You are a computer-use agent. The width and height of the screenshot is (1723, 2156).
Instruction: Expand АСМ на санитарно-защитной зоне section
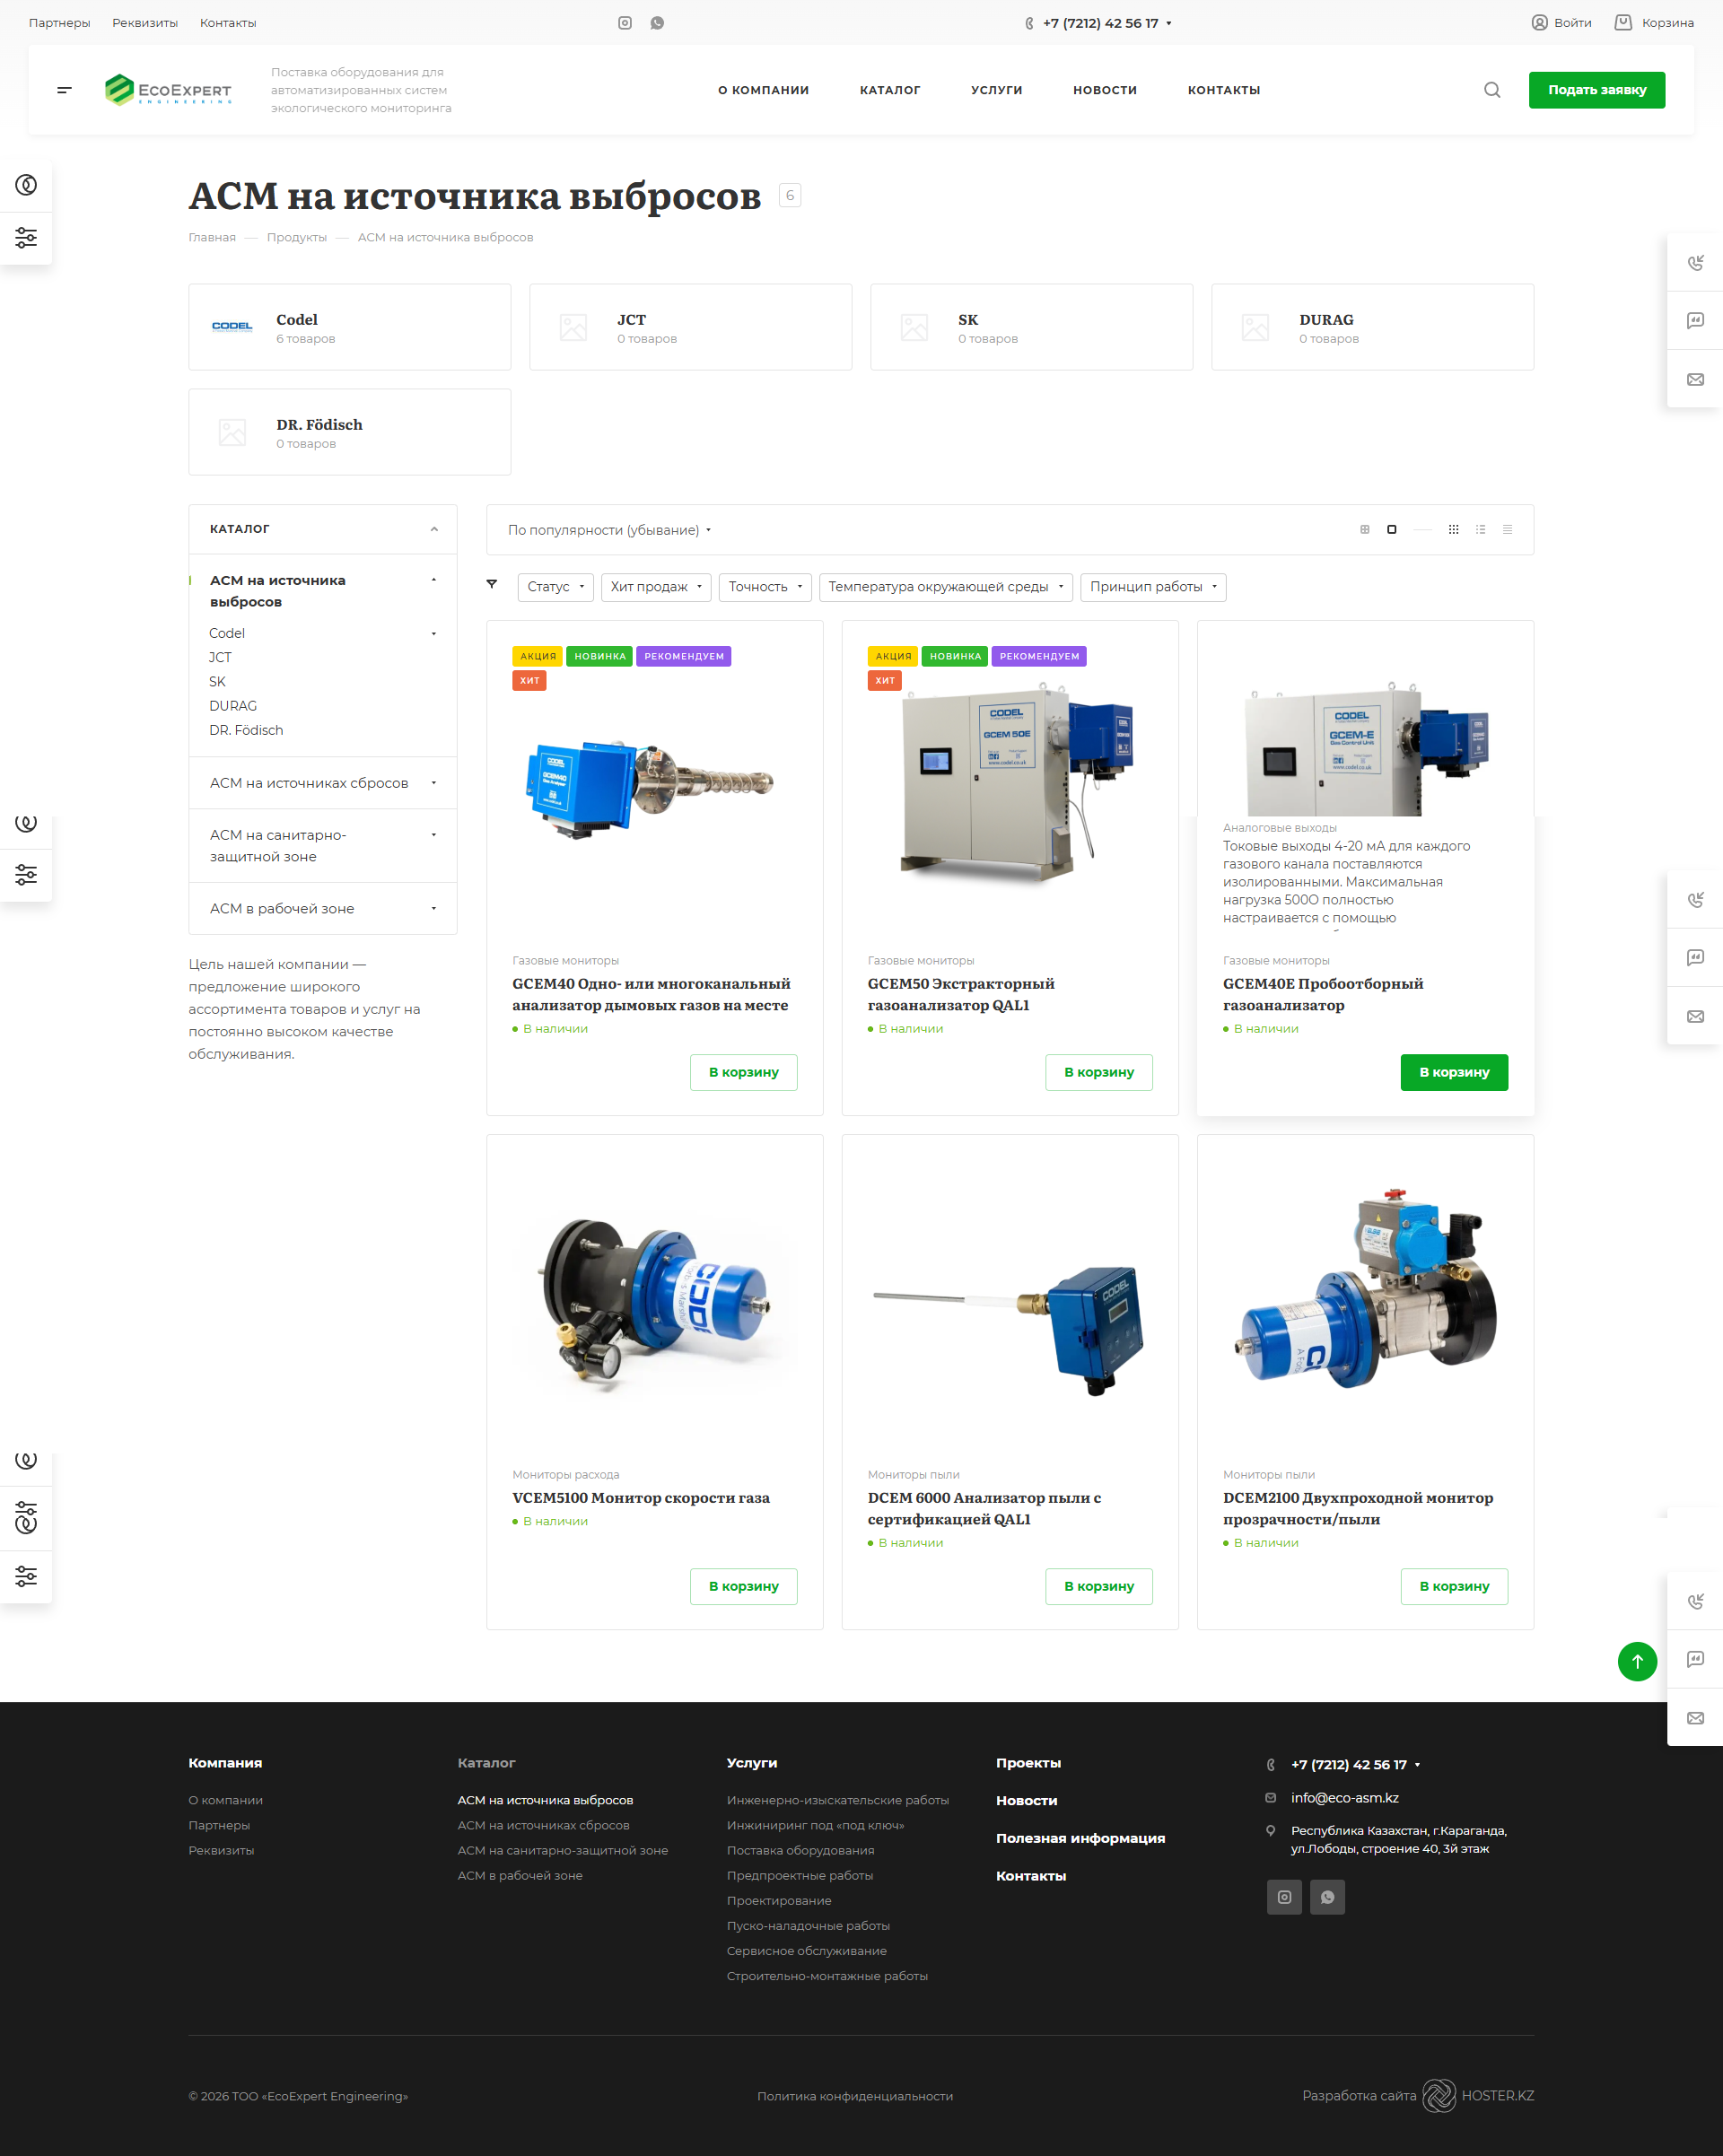433,835
